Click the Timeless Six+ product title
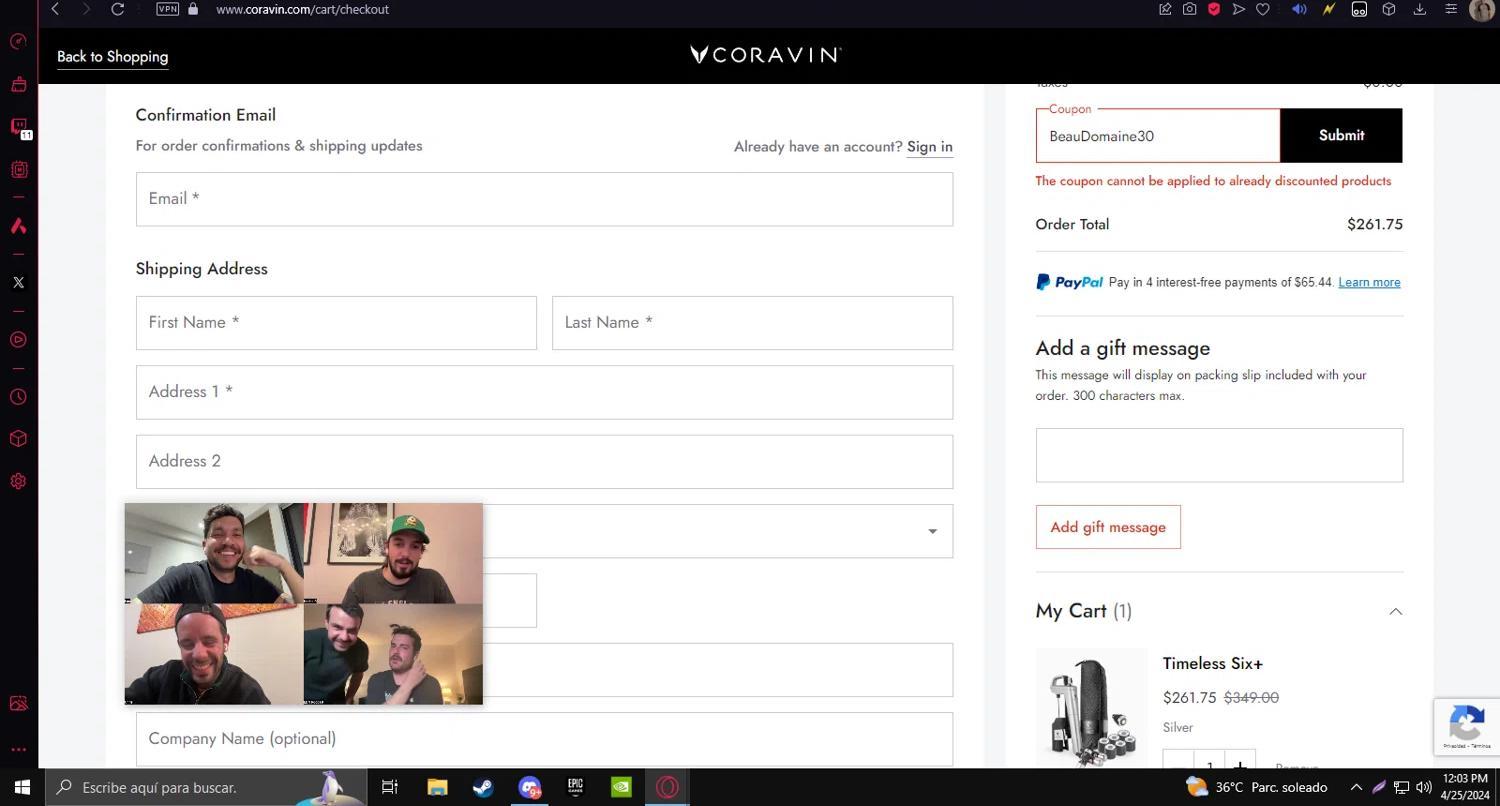This screenshot has height=806, width=1500. (x=1212, y=663)
